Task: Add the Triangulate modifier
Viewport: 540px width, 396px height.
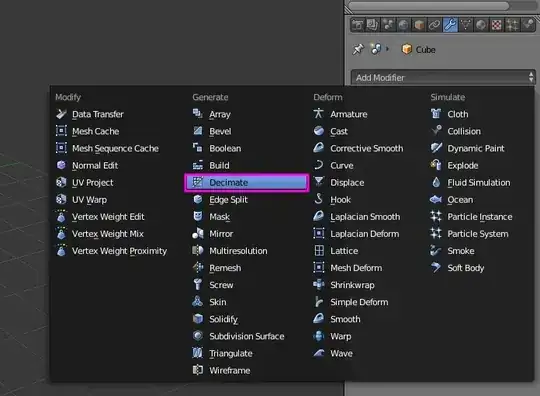Action: coord(222,353)
